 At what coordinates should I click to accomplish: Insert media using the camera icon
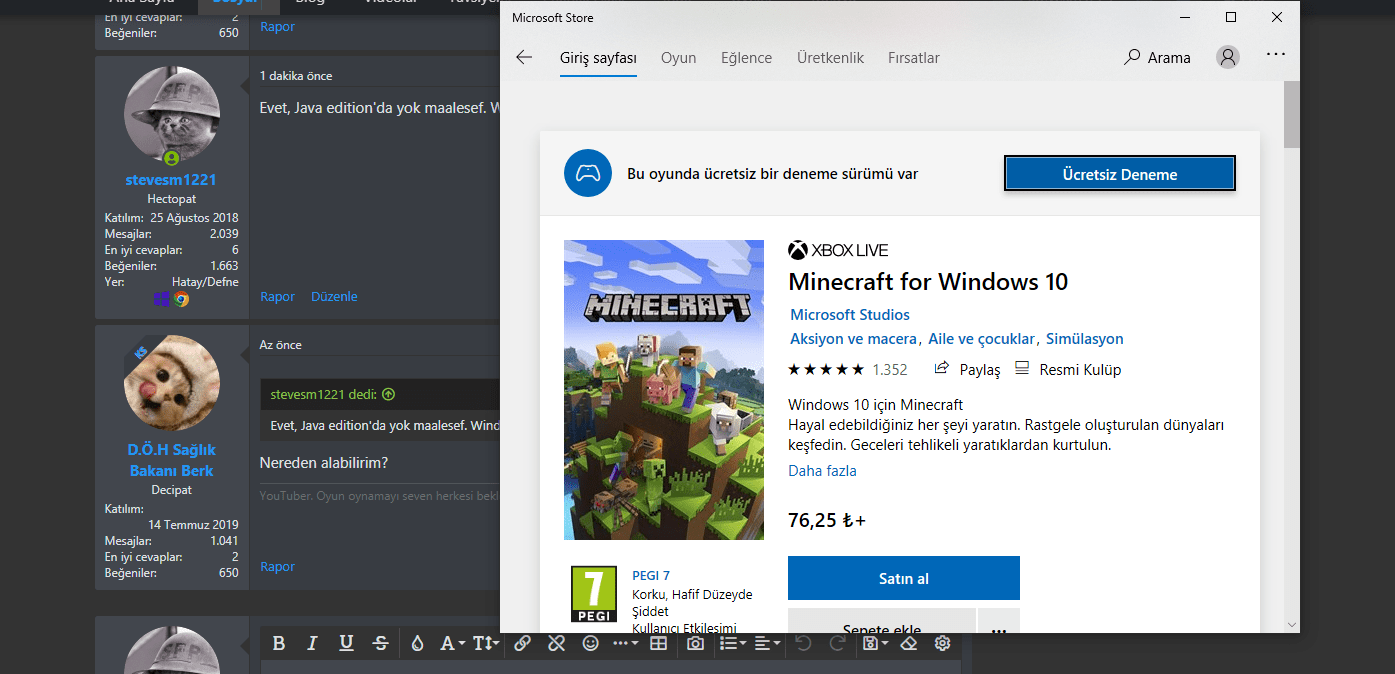(695, 643)
